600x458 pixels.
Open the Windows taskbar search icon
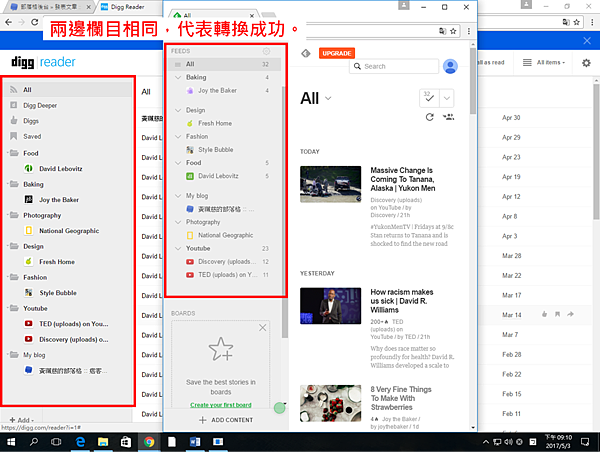(34, 442)
